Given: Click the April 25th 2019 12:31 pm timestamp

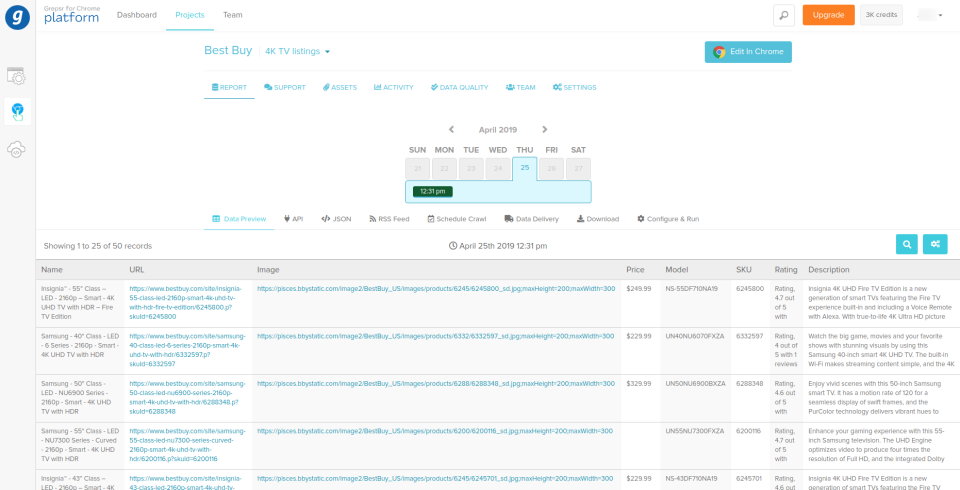Looking at the screenshot, I should [498, 246].
